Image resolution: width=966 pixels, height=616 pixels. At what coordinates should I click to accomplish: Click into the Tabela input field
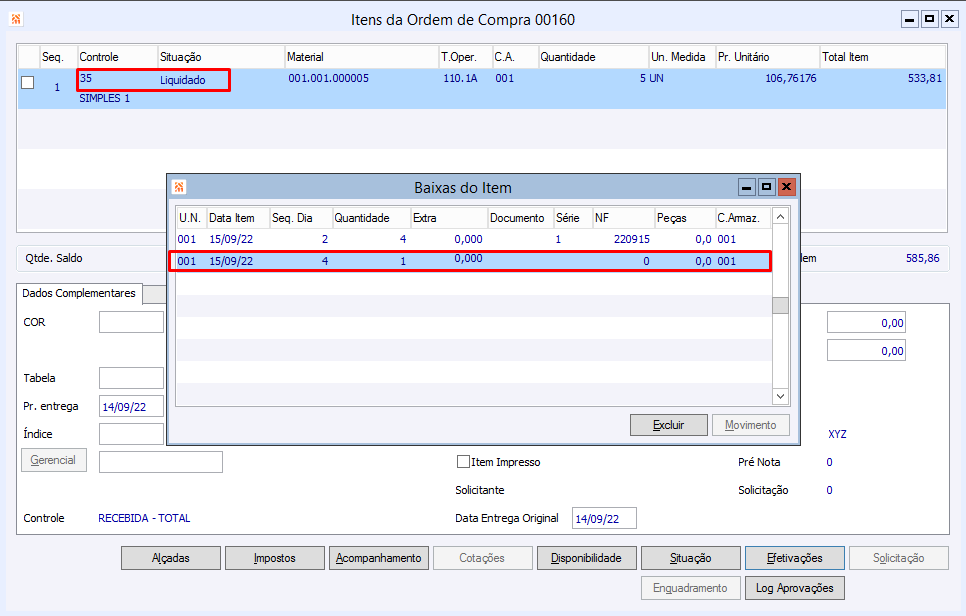click(131, 378)
